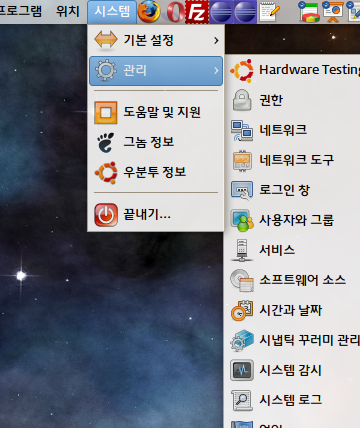
Task: Open 시간과 날짜
Action: (x=293, y=310)
